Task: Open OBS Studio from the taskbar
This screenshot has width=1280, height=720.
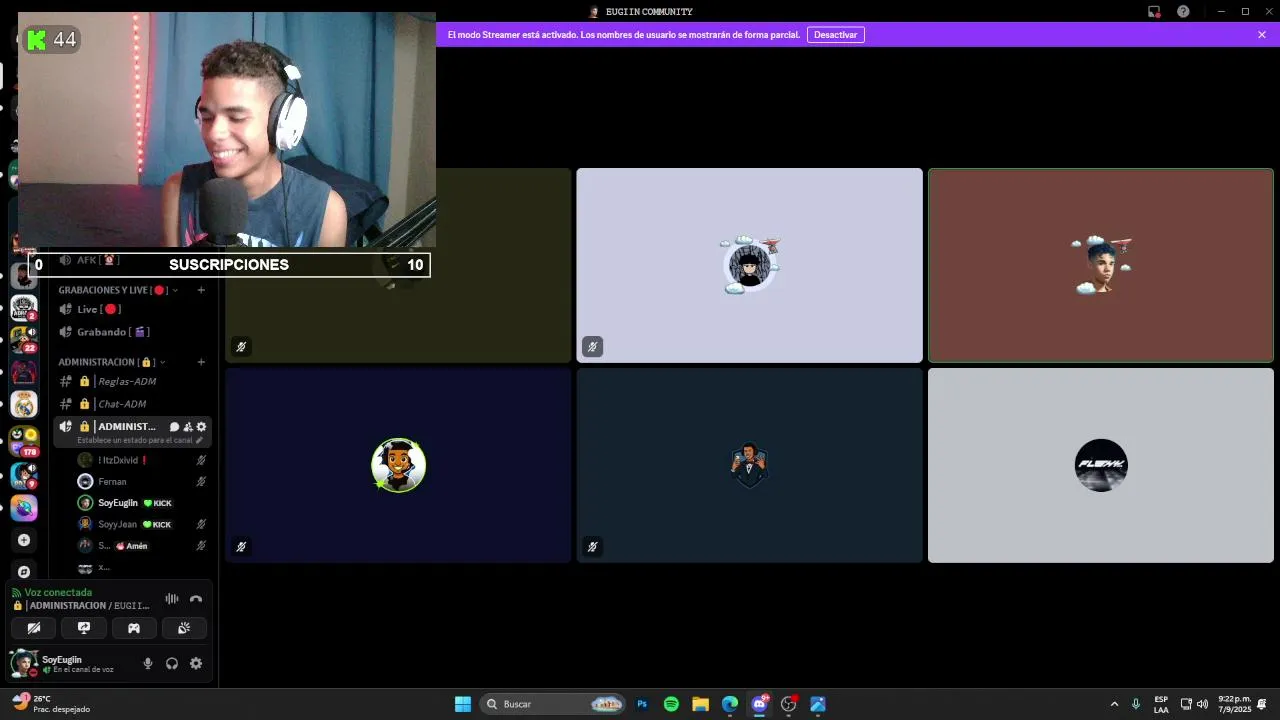Action: (789, 704)
